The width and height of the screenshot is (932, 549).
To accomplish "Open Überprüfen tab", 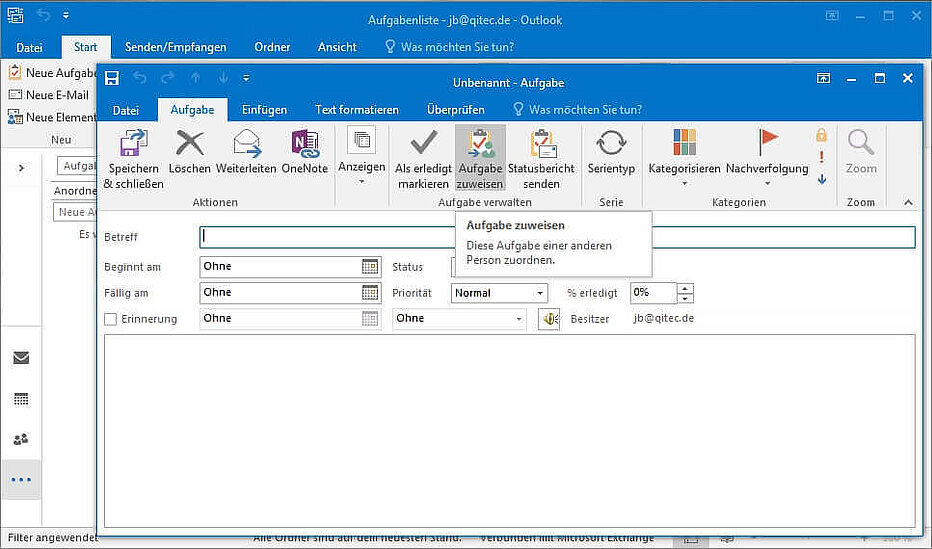I will pyautogui.click(x=455, y=110).
